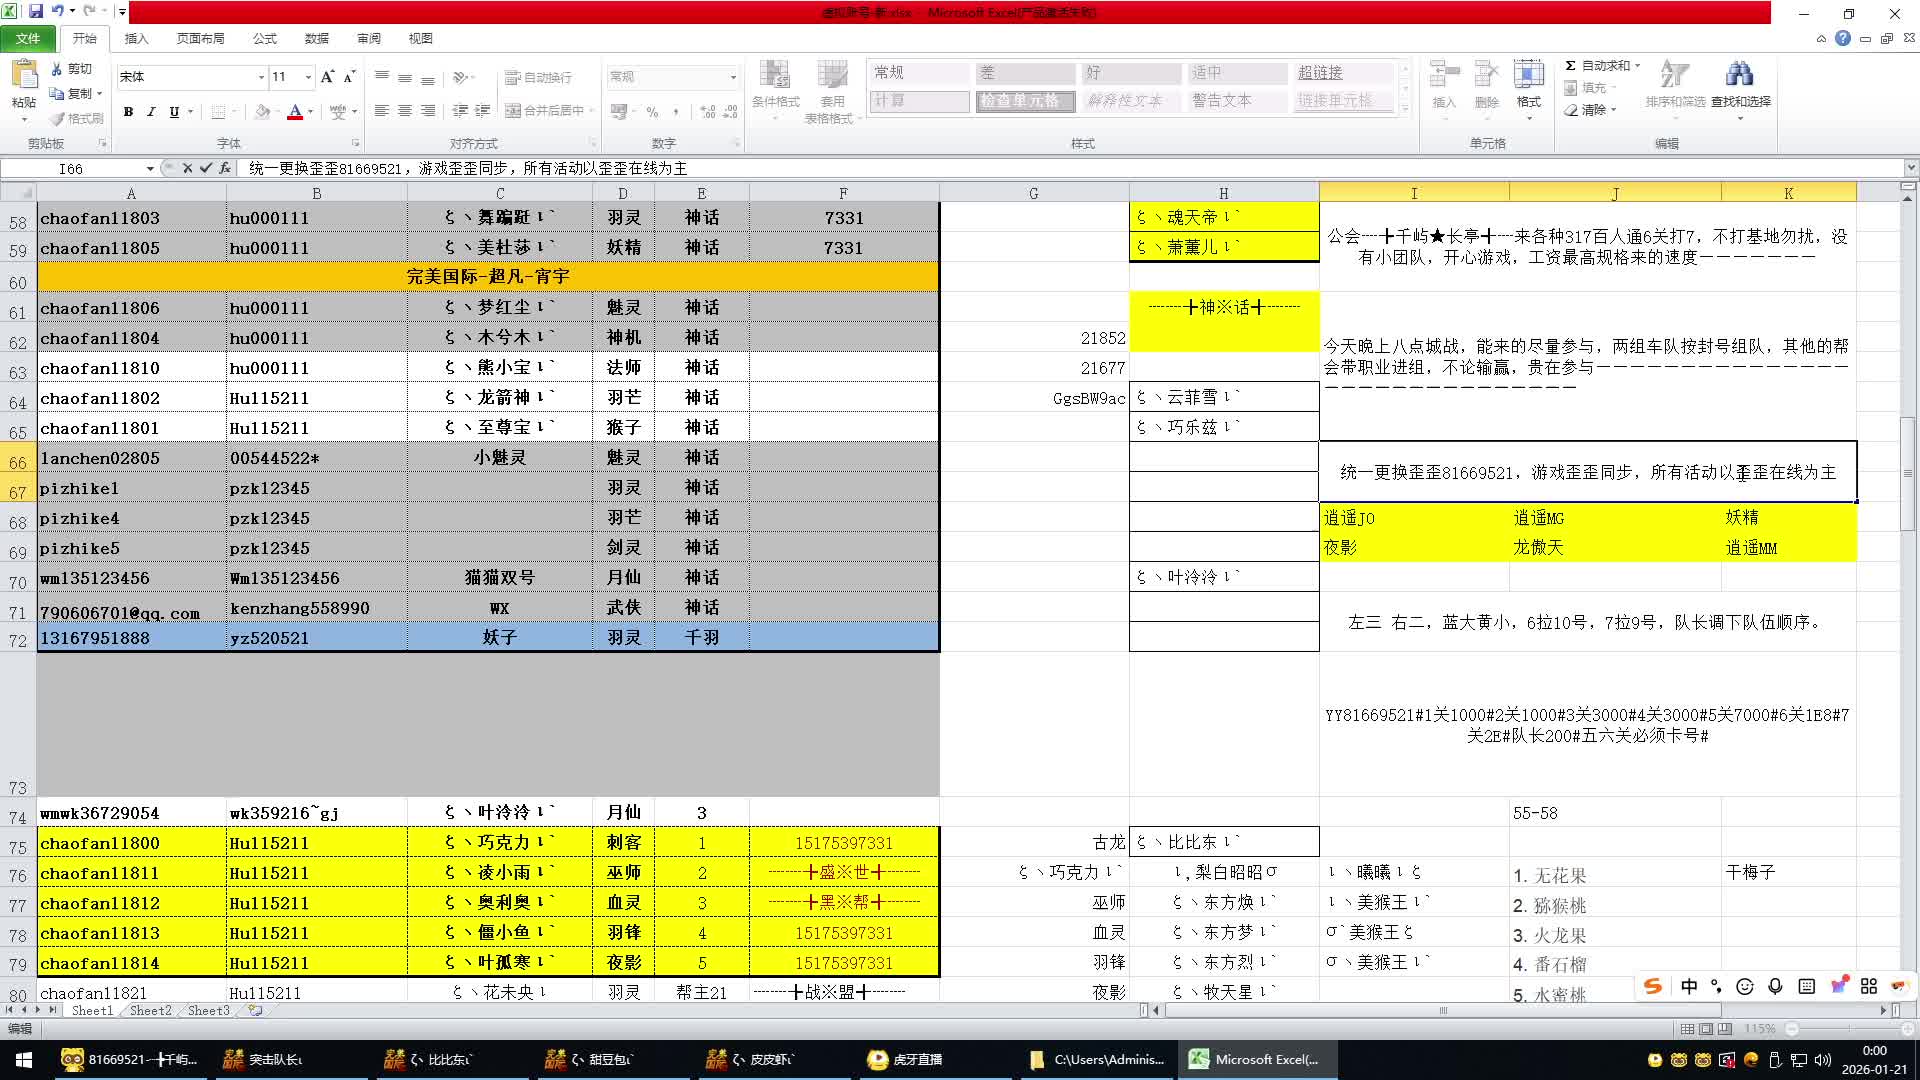This screenshot has height=1080, width=1920.
Task: Switch to the Insert (插入) ribbon tab
Action: (136, 38)
